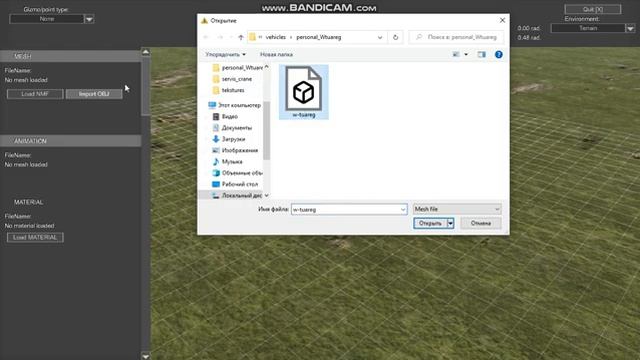
Task: Open view options dropdown arrow
Action: [x=466, y=54]
